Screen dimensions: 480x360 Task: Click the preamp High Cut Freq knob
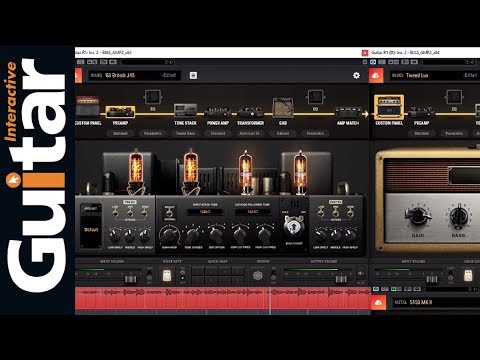265,235
